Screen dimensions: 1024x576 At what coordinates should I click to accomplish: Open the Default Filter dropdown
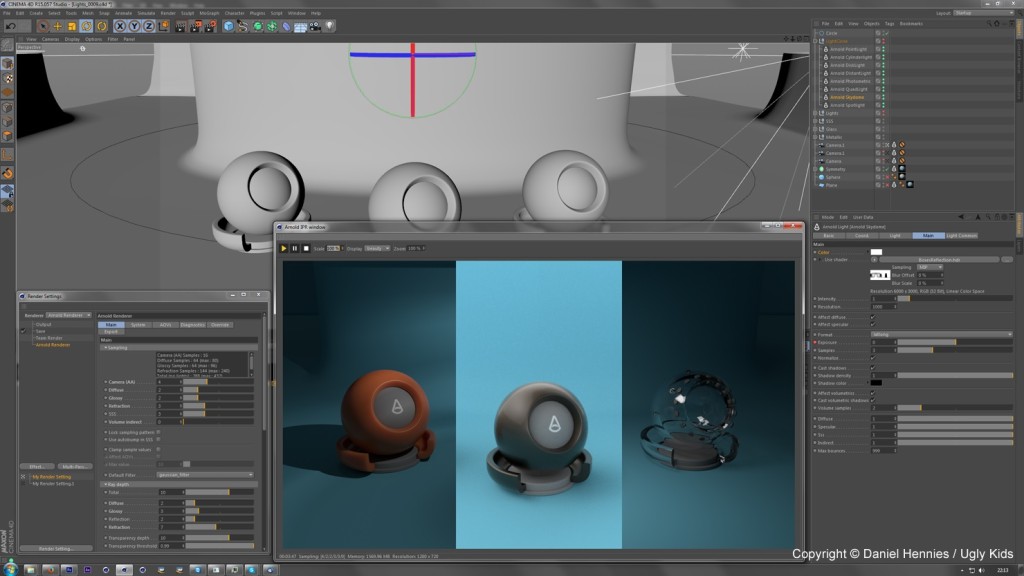pos(205,474)
